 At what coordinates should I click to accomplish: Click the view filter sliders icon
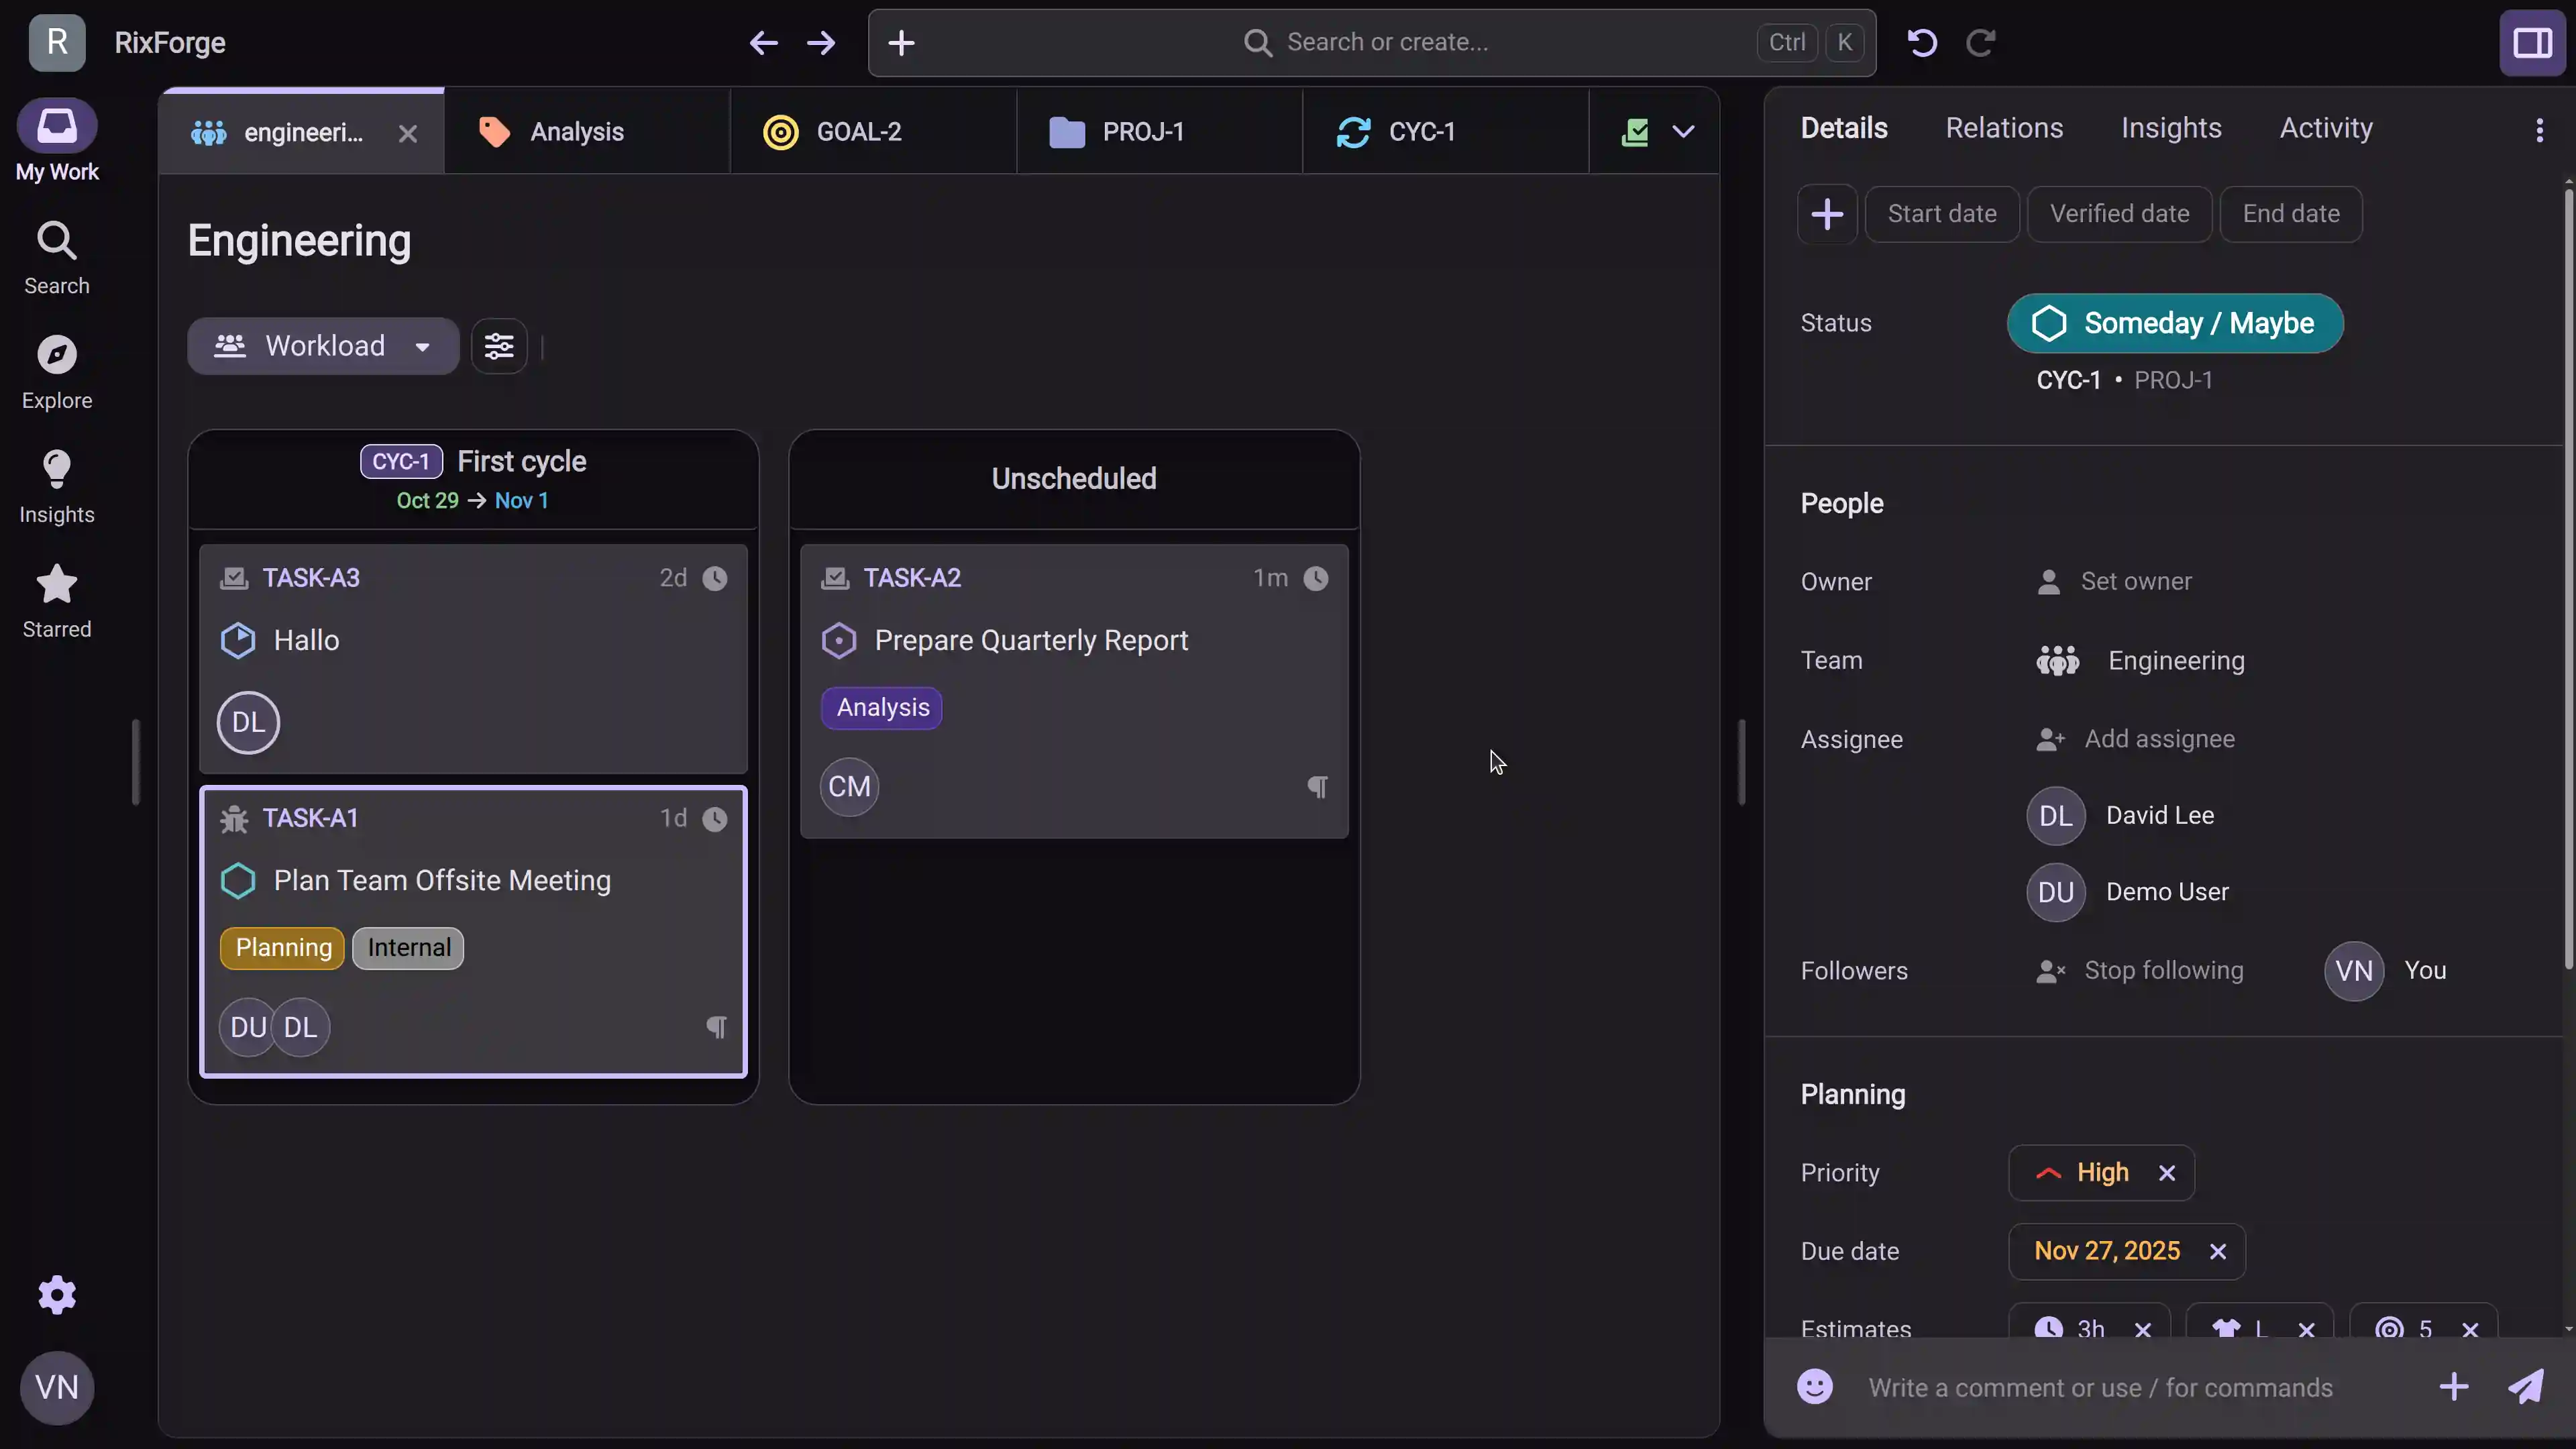[x=499, y=346]
